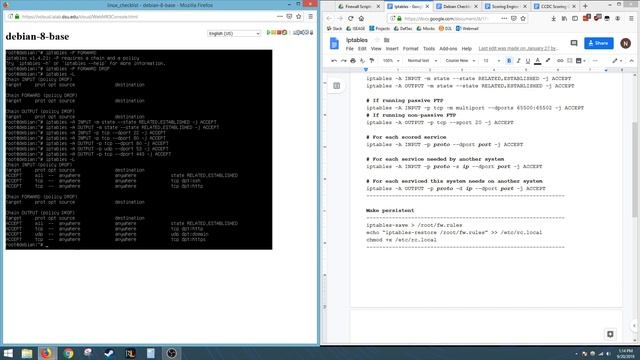Open the downloads arrow icon in the Firefox toolbar
The image size is (640, 360).
(553, 18)
